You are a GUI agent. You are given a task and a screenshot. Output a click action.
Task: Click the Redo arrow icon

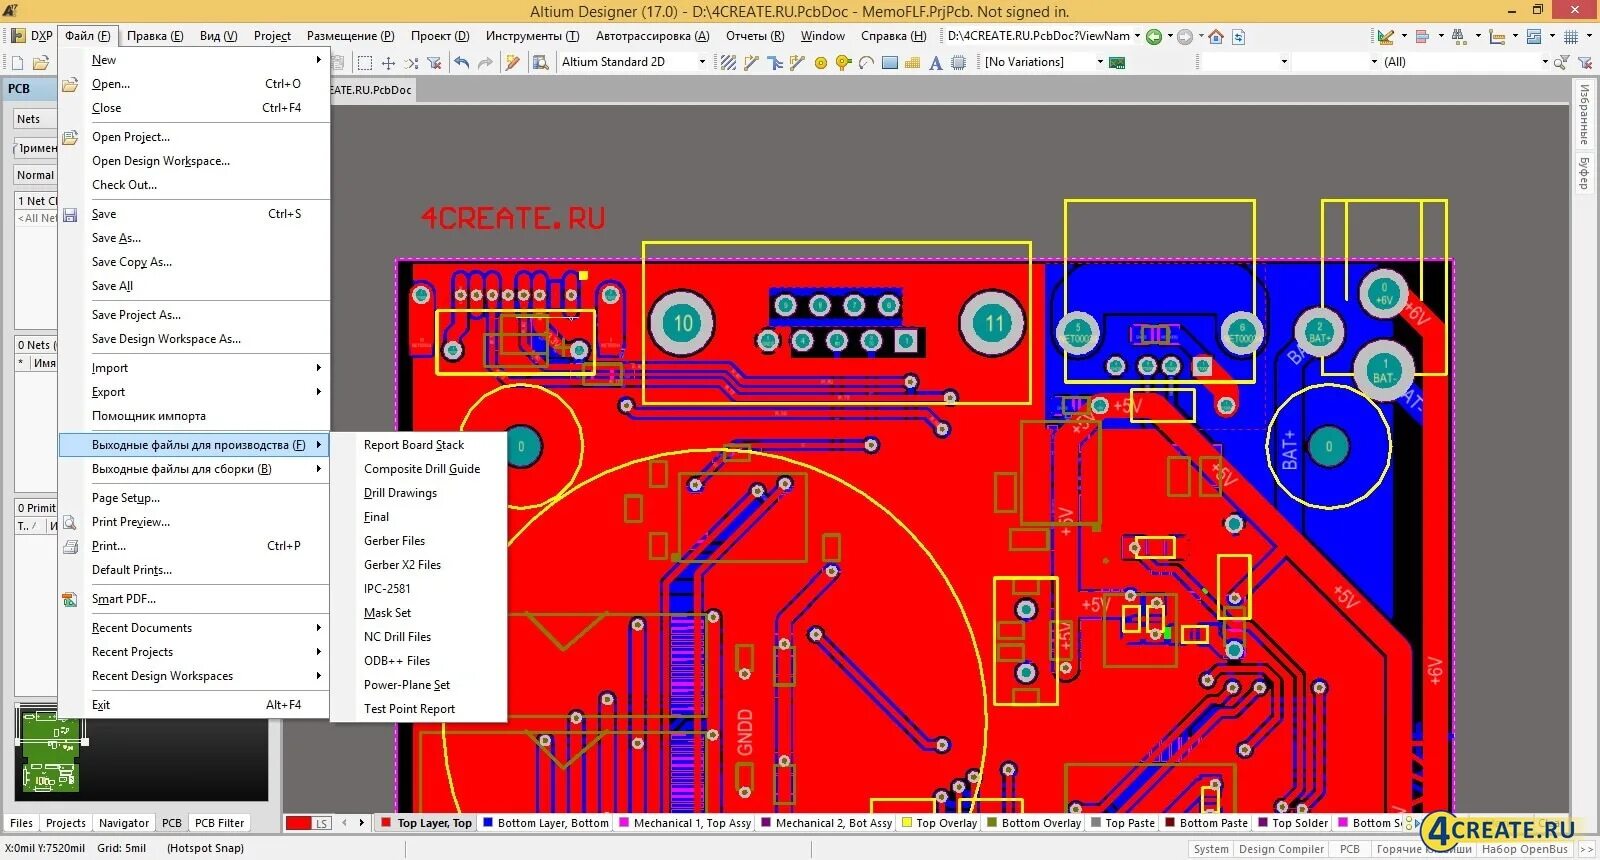[x=485, y=62]
